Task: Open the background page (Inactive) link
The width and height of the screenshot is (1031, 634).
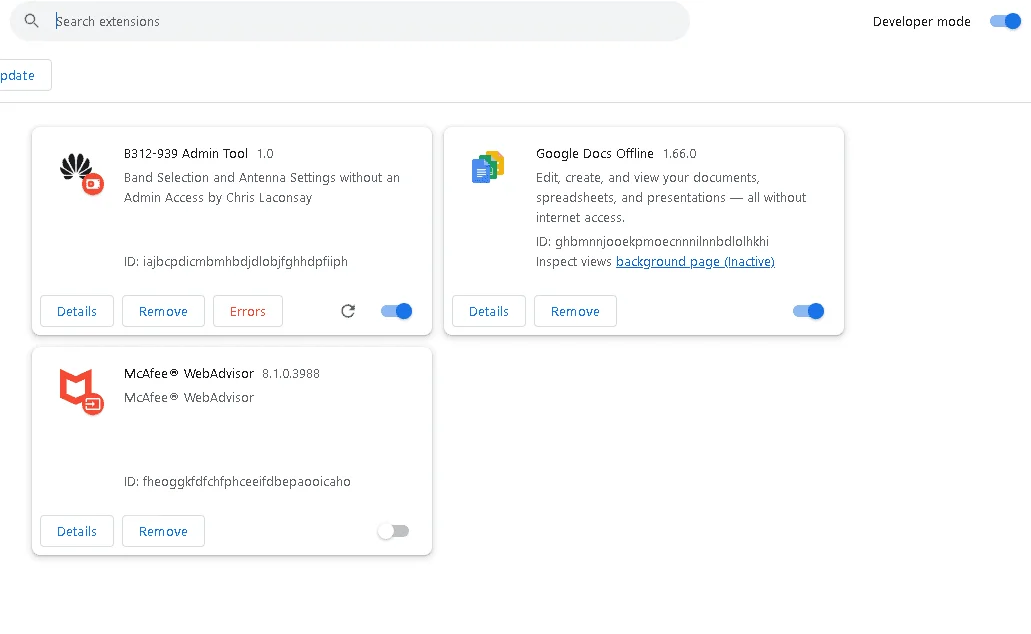Action: 695,261
